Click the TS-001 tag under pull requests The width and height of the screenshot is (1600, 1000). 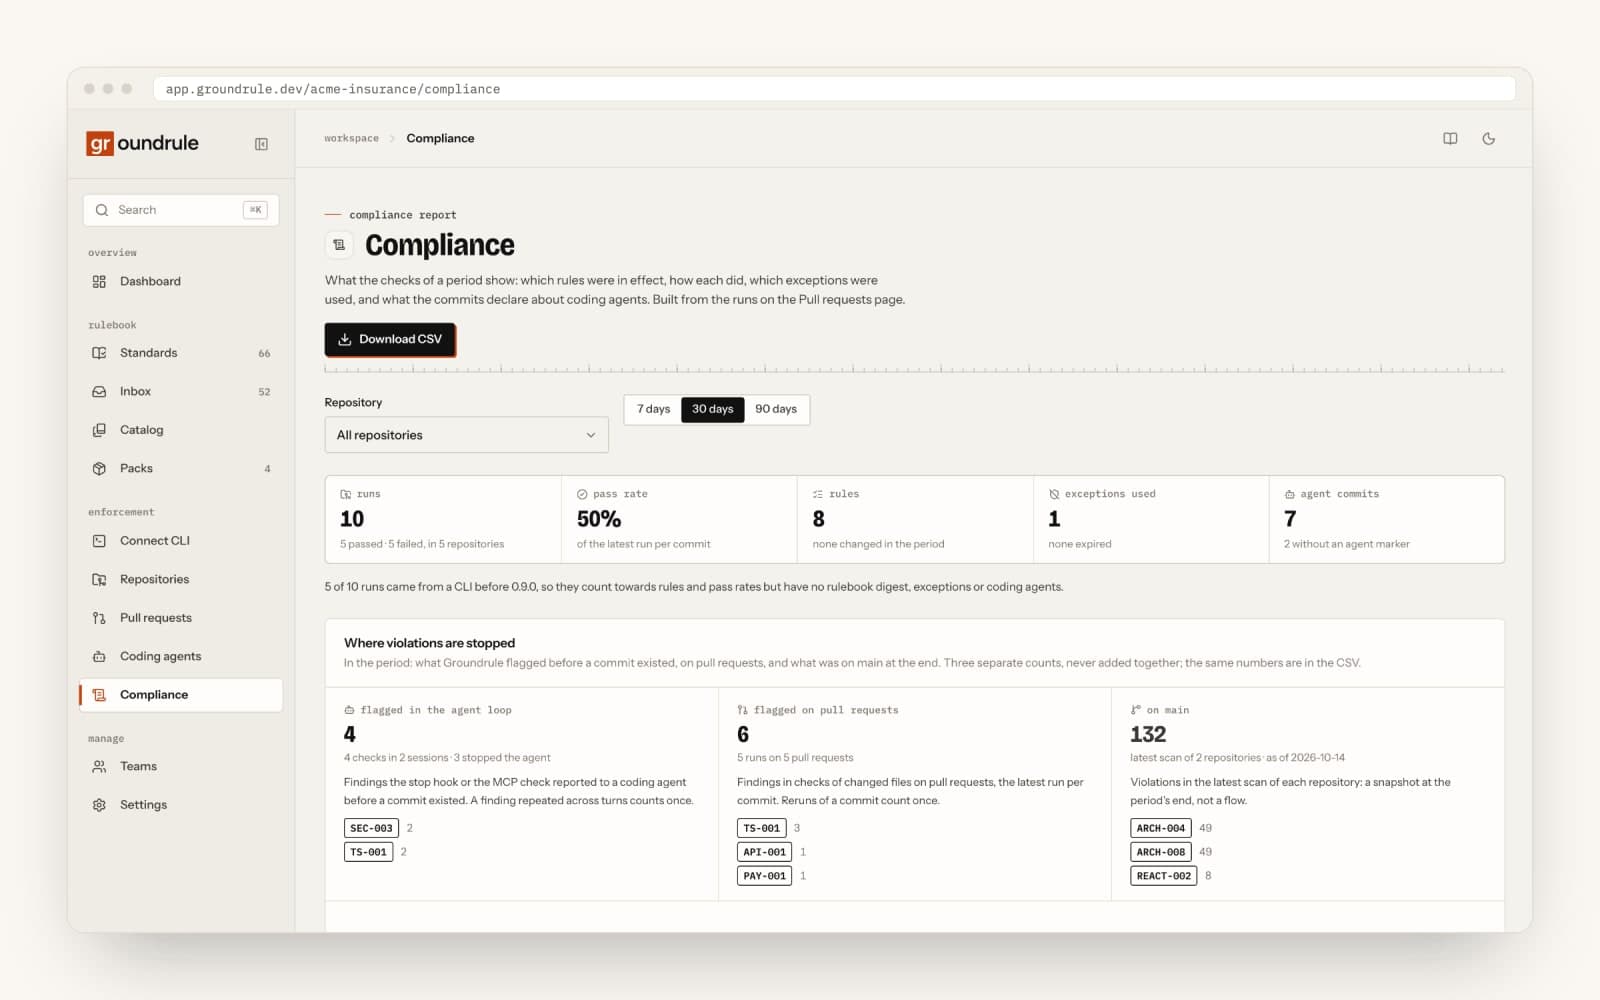click(x=762, y=828)
